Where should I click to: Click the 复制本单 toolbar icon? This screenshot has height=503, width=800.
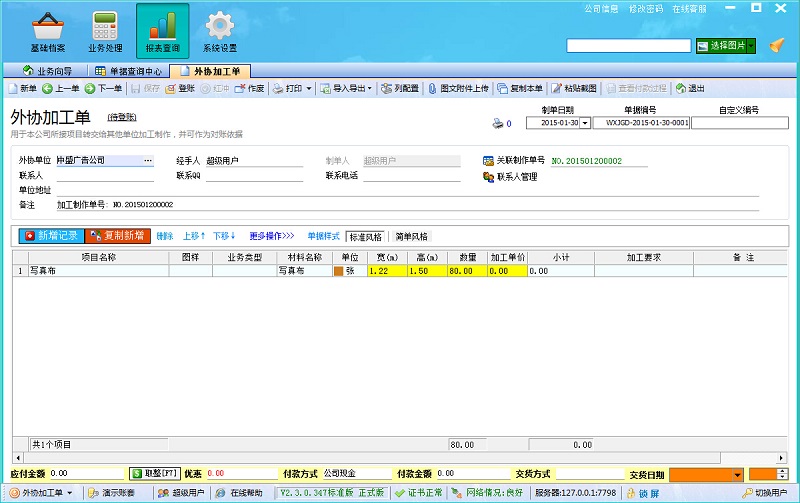520,88
